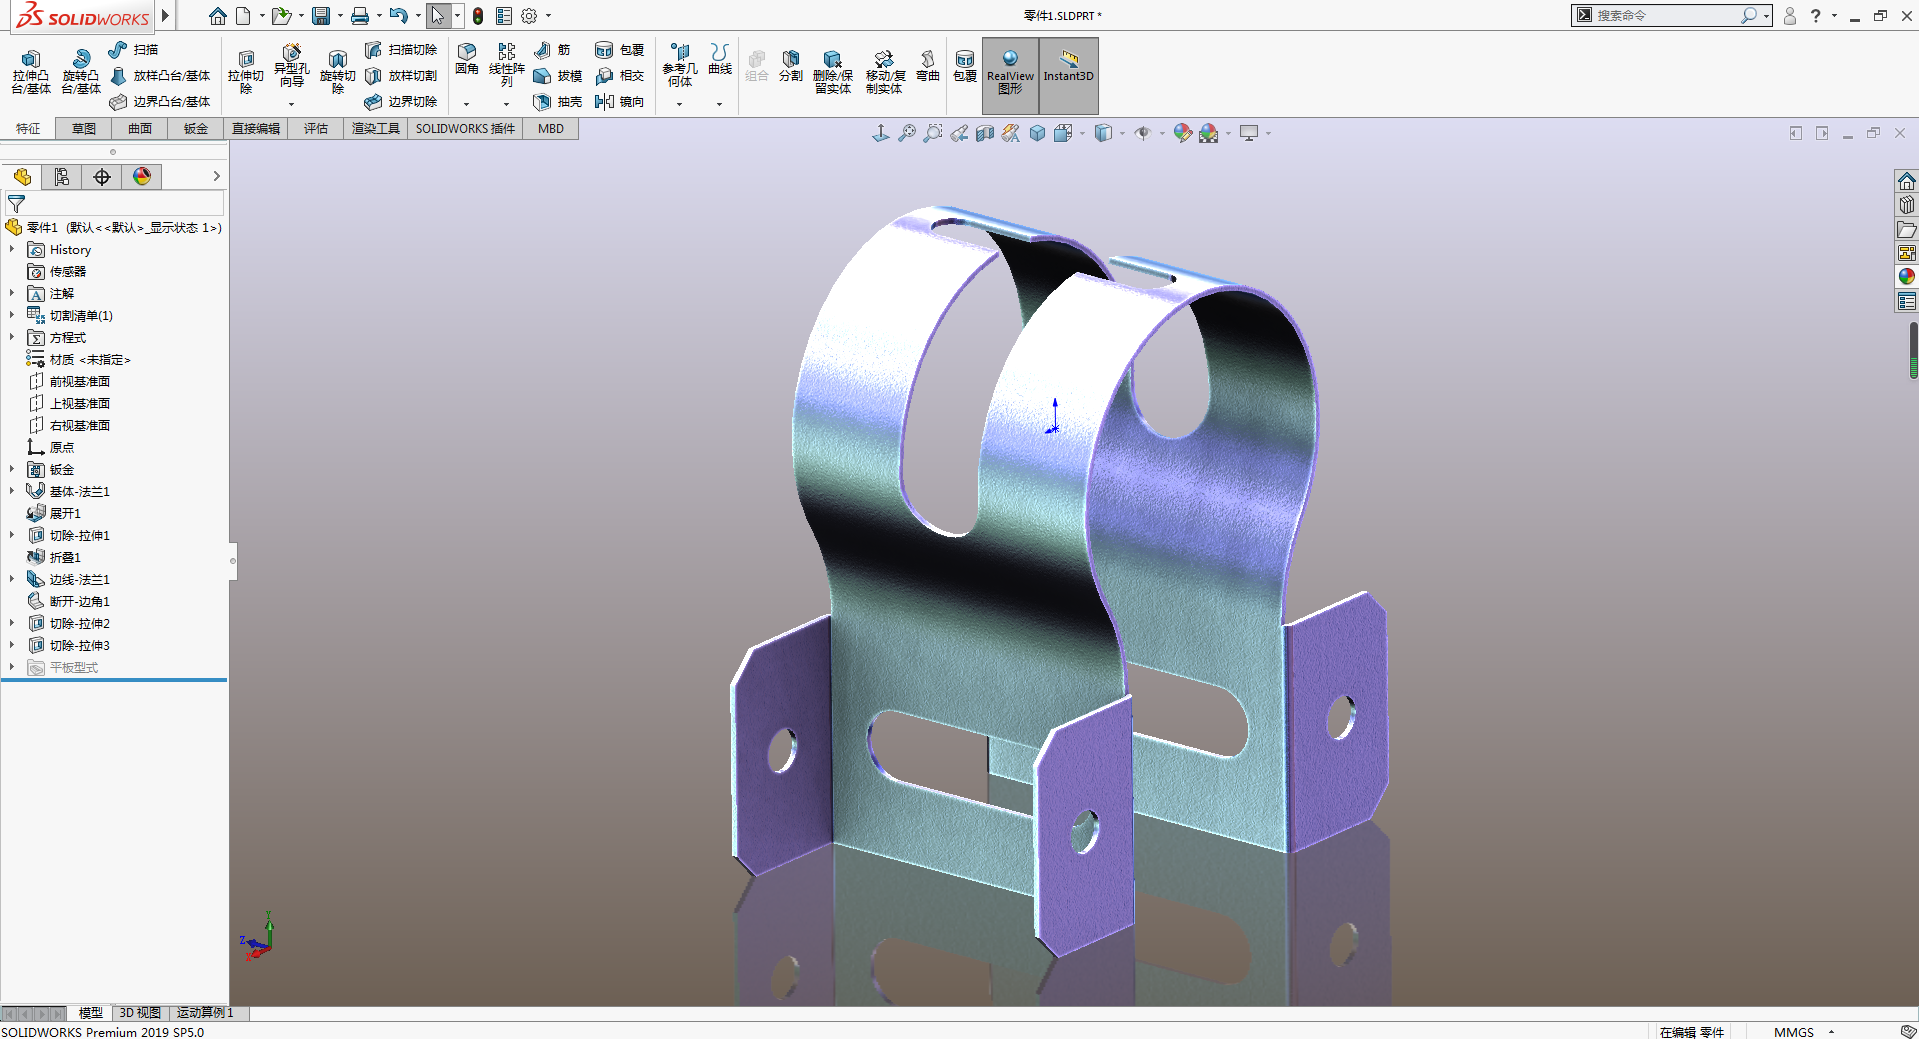Open the dropdown arrow under 曲线
Image resolution: width=1919 pixels, height=1039 pixels.
[719, 104]
